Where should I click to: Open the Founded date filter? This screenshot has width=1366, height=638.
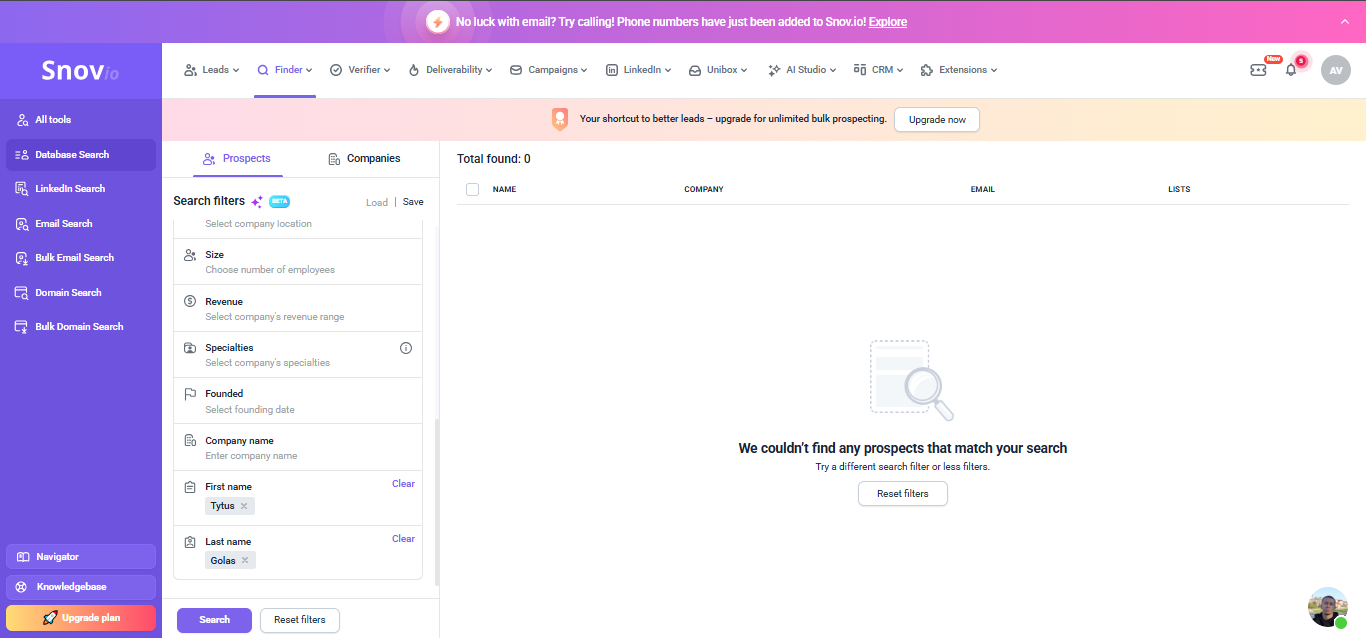click(298, 401)
